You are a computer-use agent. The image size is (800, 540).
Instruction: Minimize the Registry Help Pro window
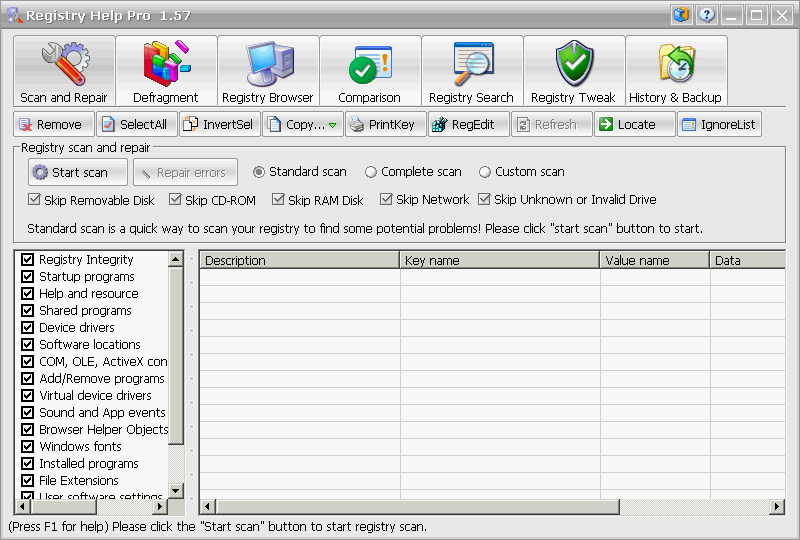click(x=731, y=15)
